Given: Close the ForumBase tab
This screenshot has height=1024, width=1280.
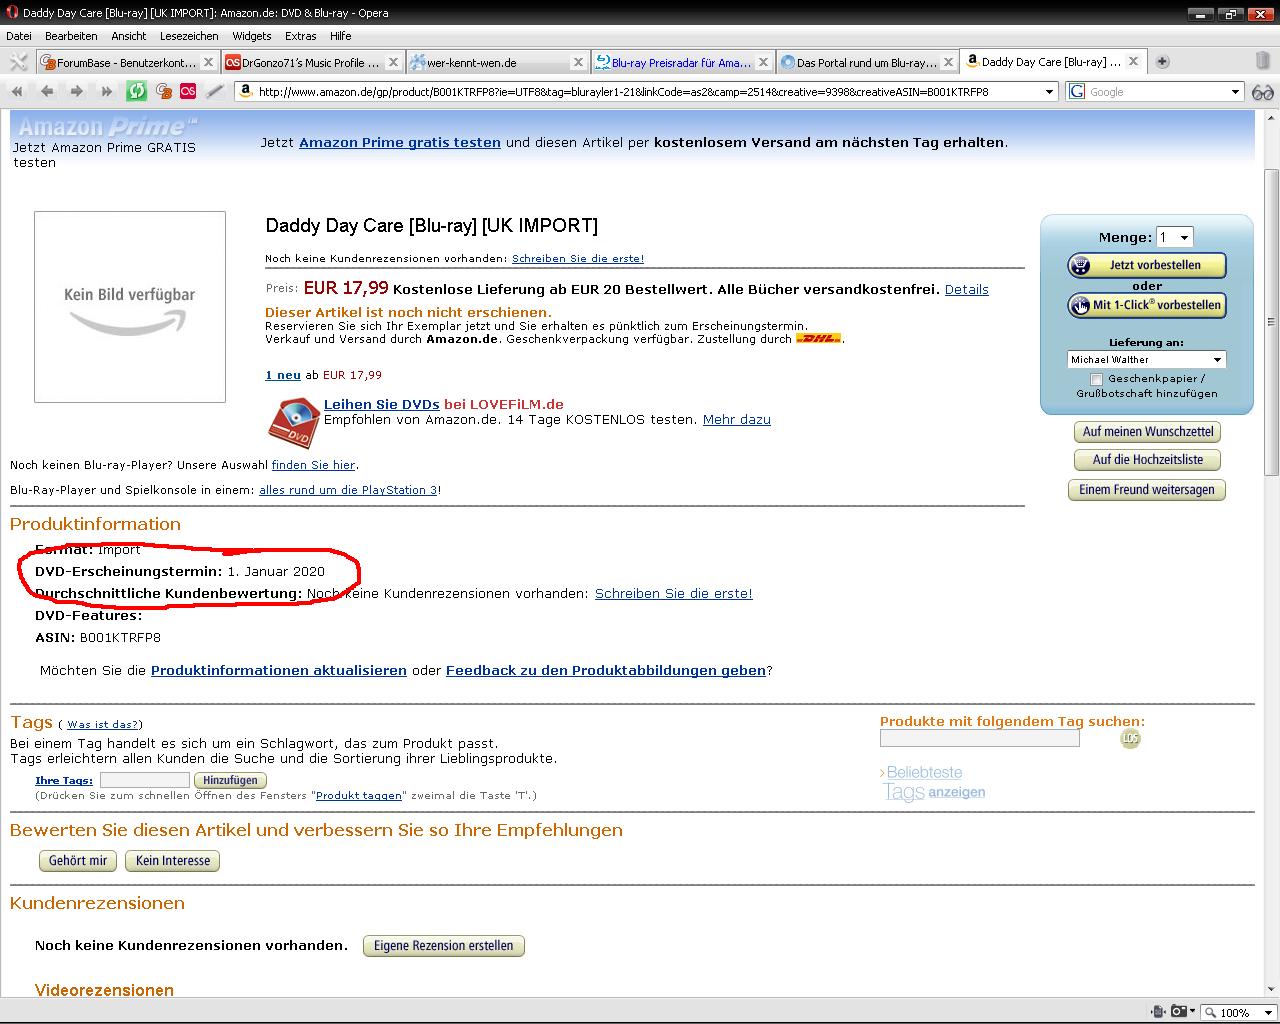Looking at the screenshot, I should (208, 62).
